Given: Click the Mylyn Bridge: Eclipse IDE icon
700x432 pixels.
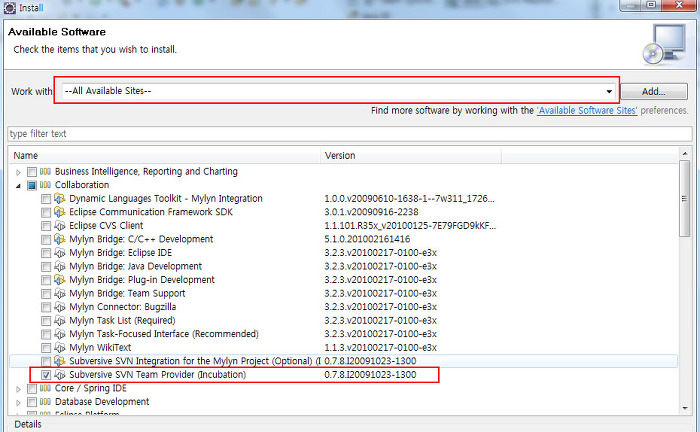Looking at the screenshot, I should (60, 253).
